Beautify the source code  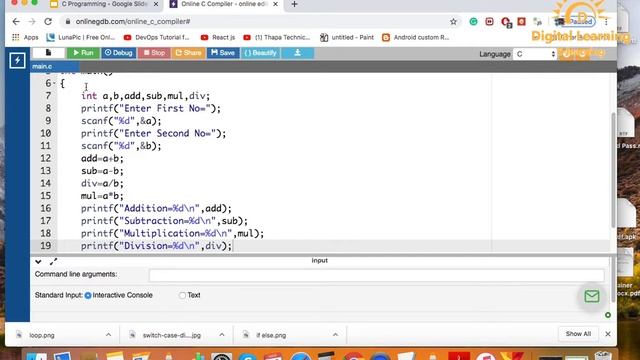coord(261,53)
